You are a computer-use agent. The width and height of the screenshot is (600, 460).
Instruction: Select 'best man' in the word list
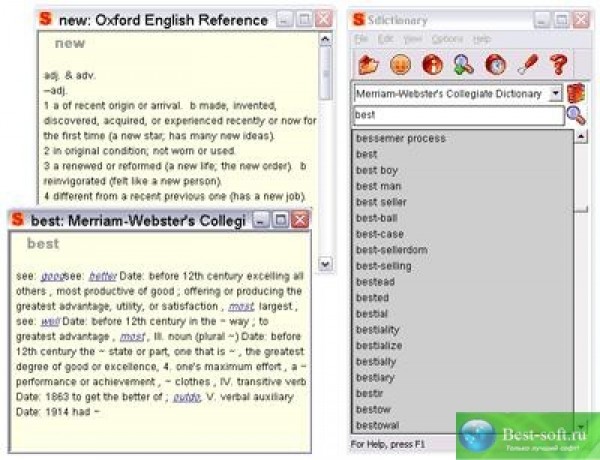click(462, 186)
